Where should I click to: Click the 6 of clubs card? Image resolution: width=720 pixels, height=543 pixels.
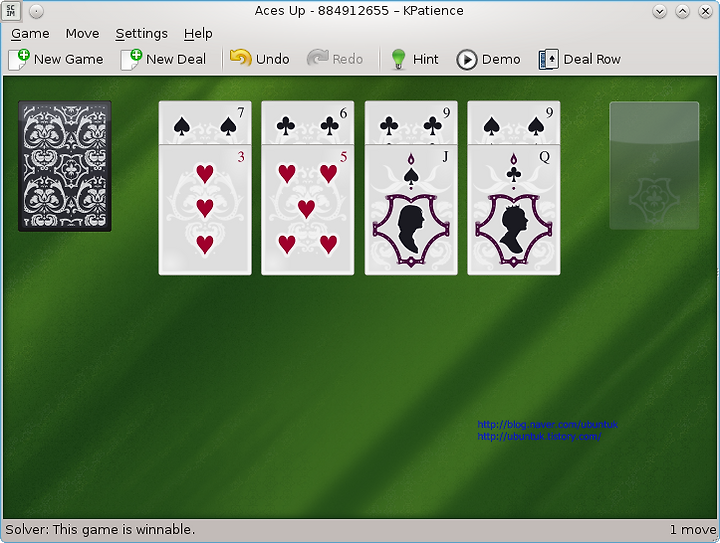coord(308,123)
